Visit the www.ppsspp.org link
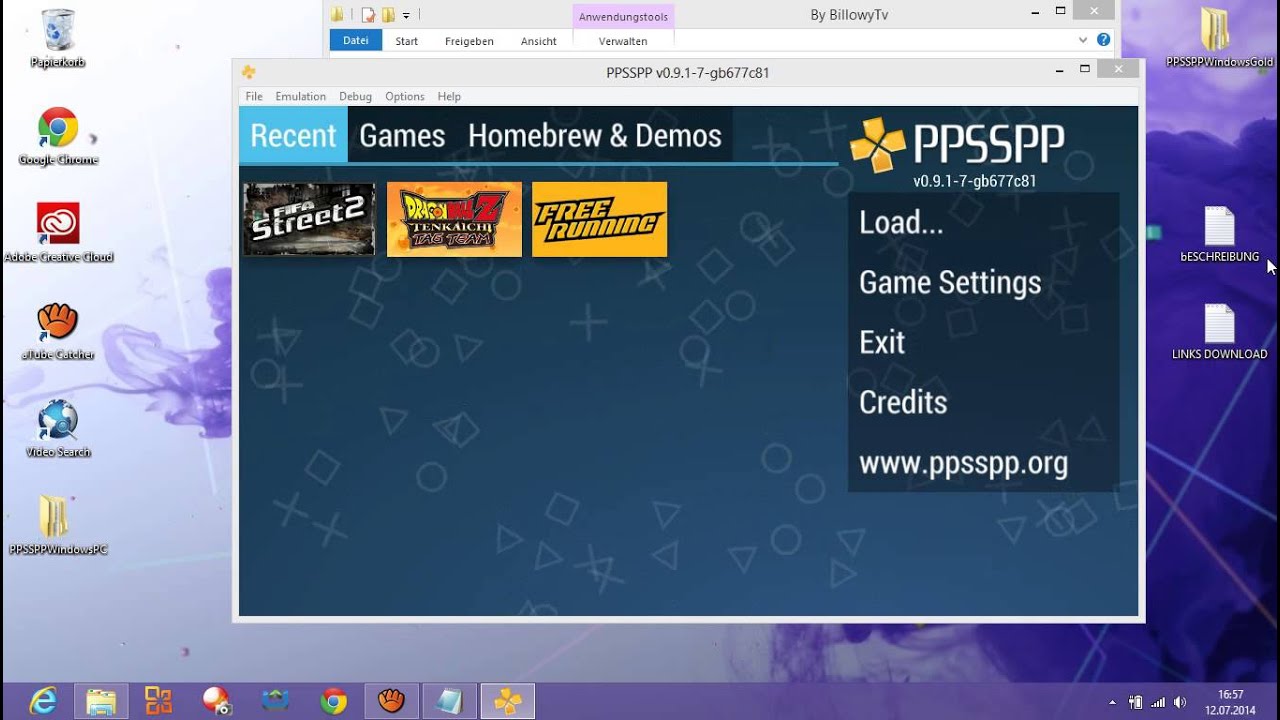 983,463
